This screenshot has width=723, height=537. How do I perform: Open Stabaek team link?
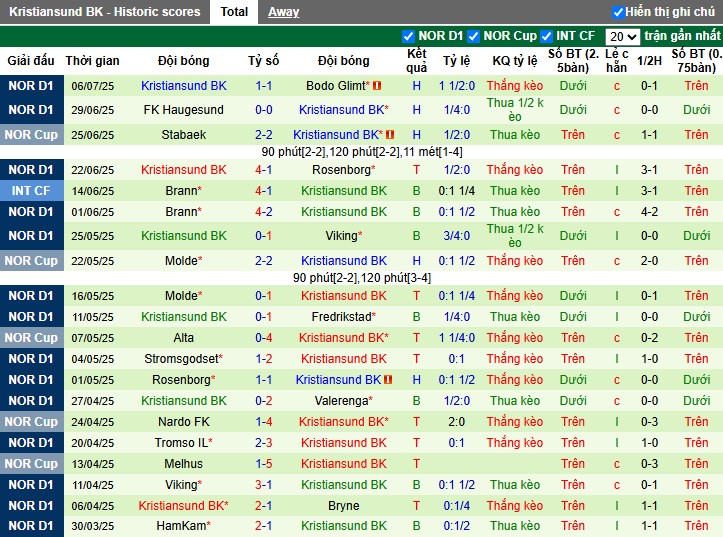(184, 135)
